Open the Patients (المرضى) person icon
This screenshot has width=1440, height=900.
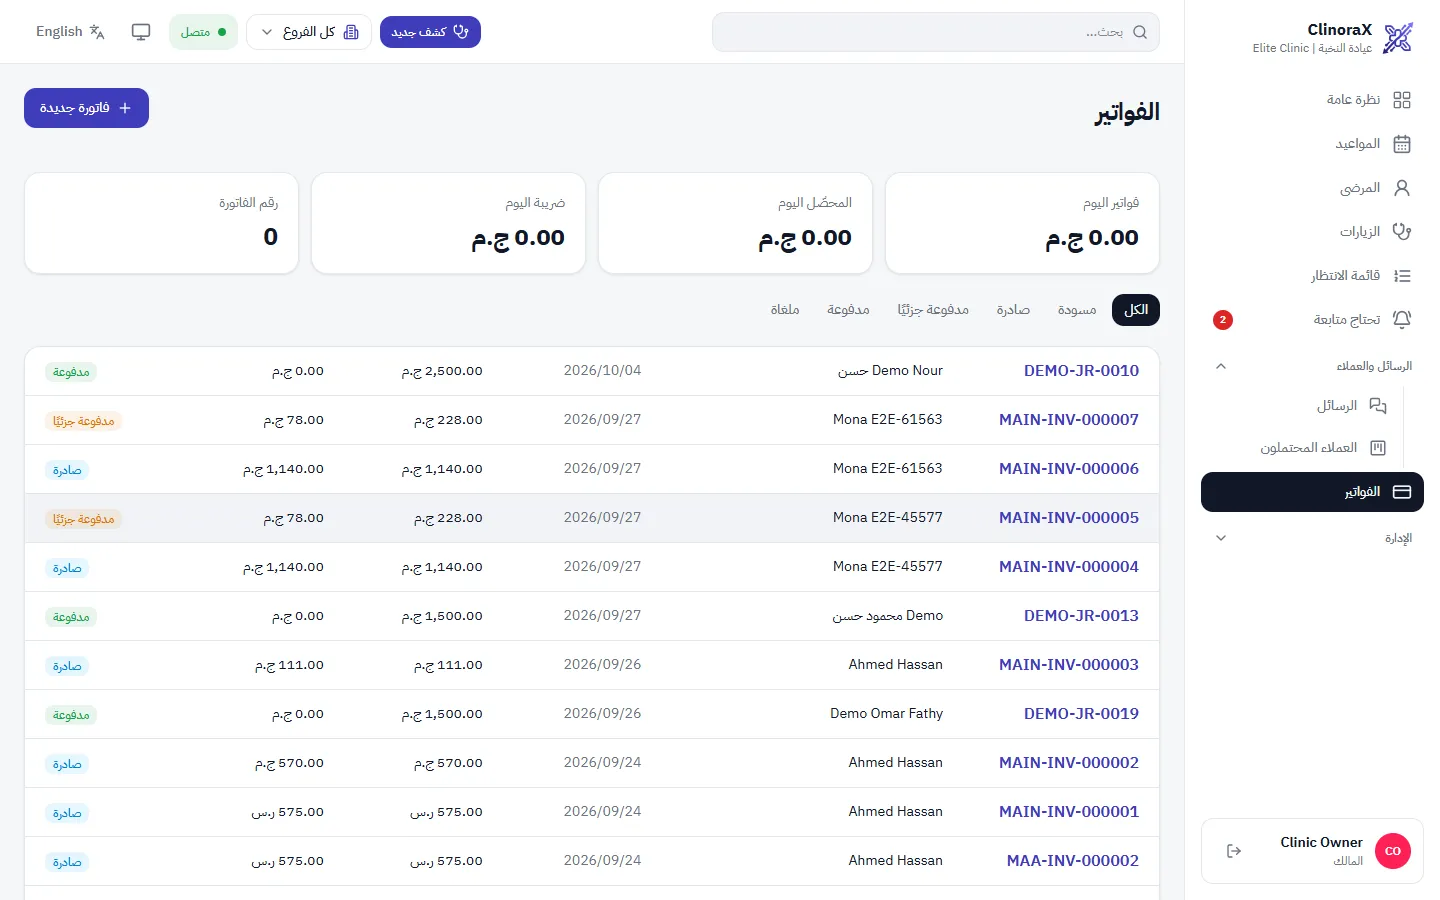(x=1401, y=188)
